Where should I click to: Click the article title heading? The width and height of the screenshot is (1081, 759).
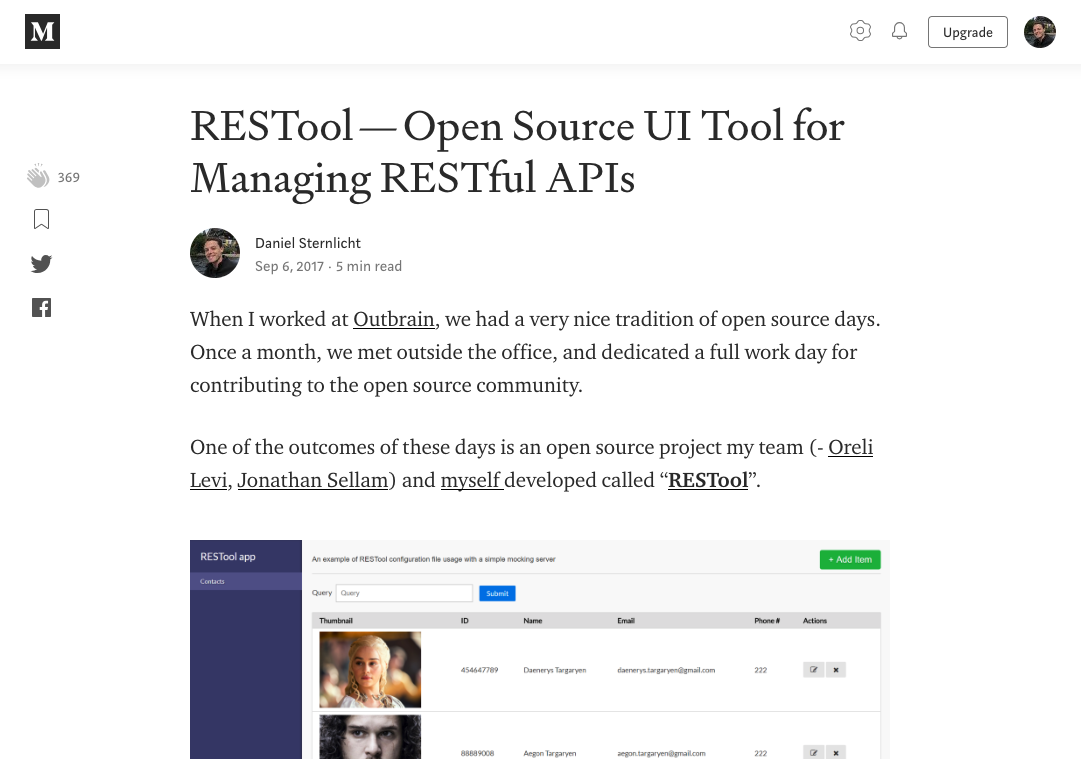tap(517, 152)
